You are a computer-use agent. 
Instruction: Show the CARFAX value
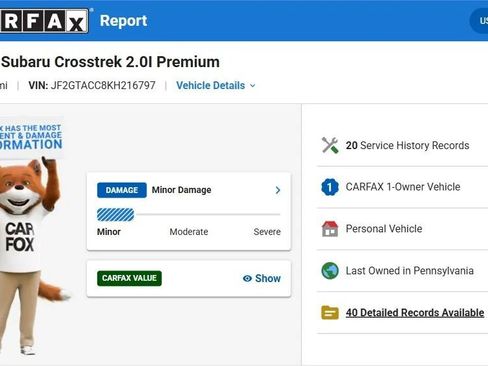(x=262, y=278)
